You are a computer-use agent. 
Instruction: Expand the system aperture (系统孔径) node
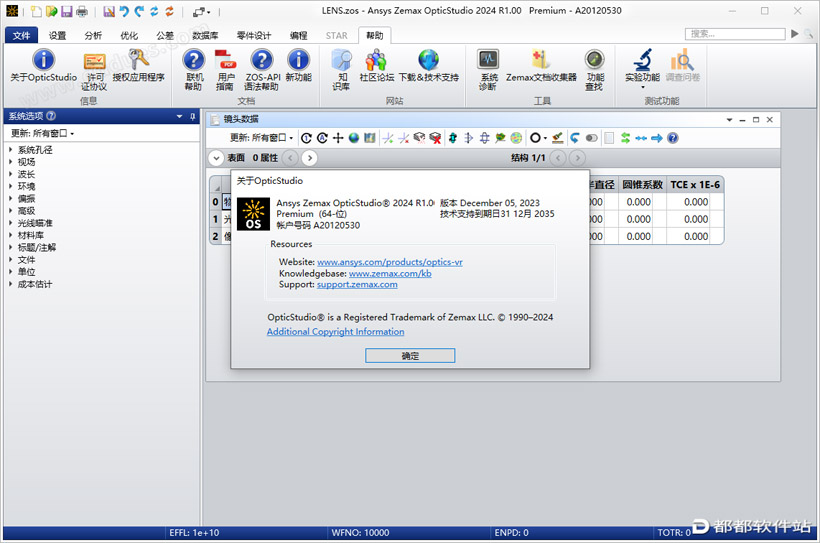[x=10, y=150]
